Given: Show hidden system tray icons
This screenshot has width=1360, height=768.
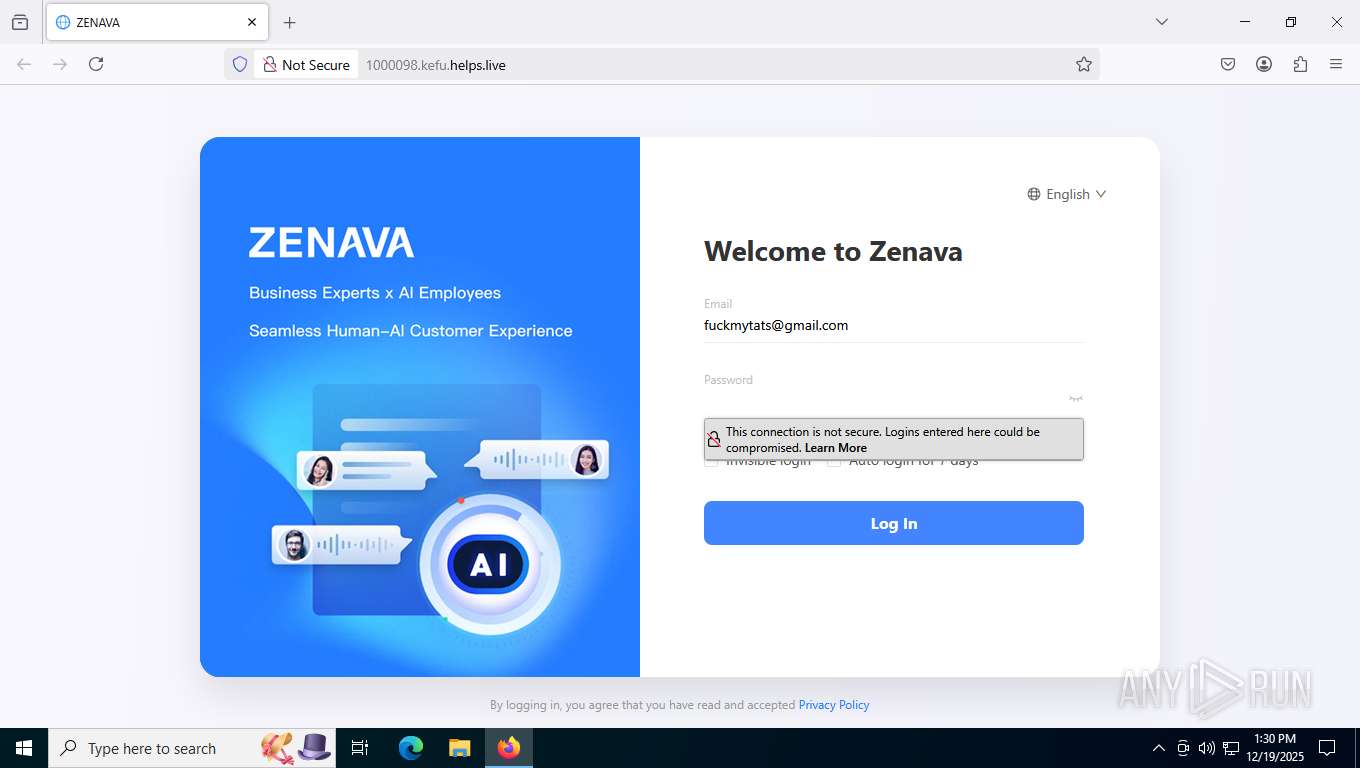Looking at the screenshot, I should pos(1159,748).
